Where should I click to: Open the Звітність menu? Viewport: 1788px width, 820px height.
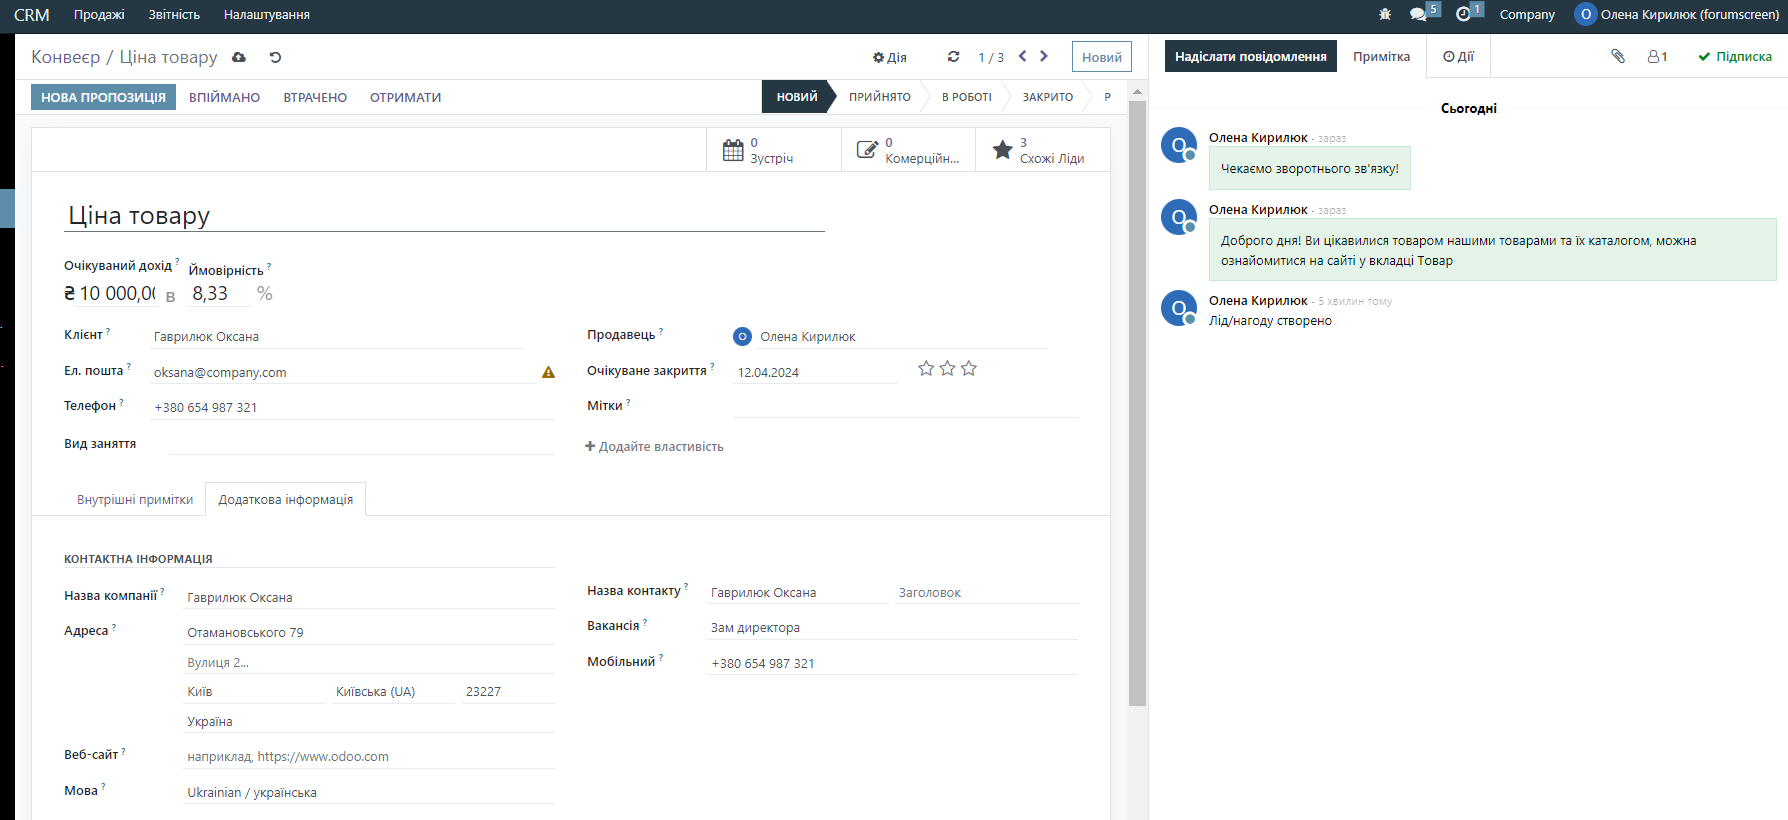(x=174, y=15)
